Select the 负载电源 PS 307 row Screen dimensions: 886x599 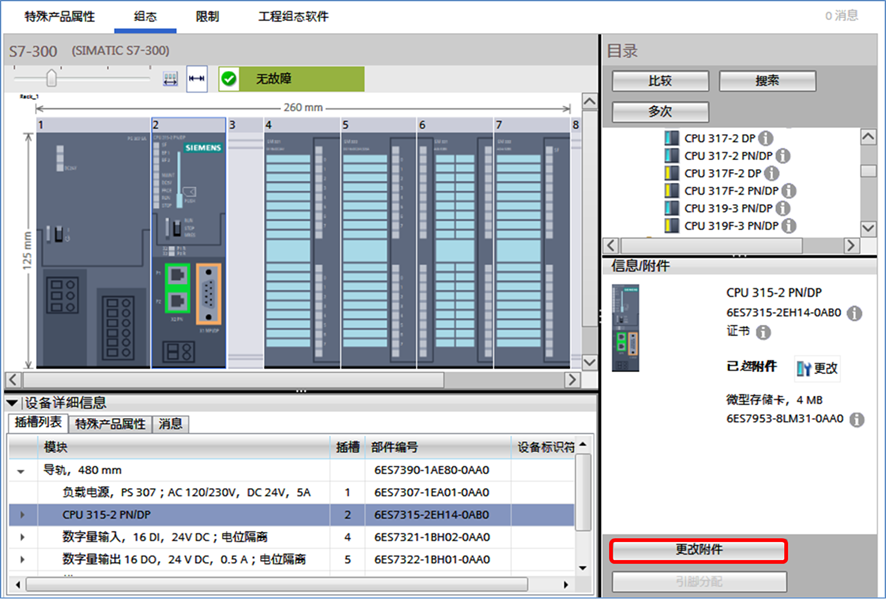pyautogui.click(x=292, y=493)
